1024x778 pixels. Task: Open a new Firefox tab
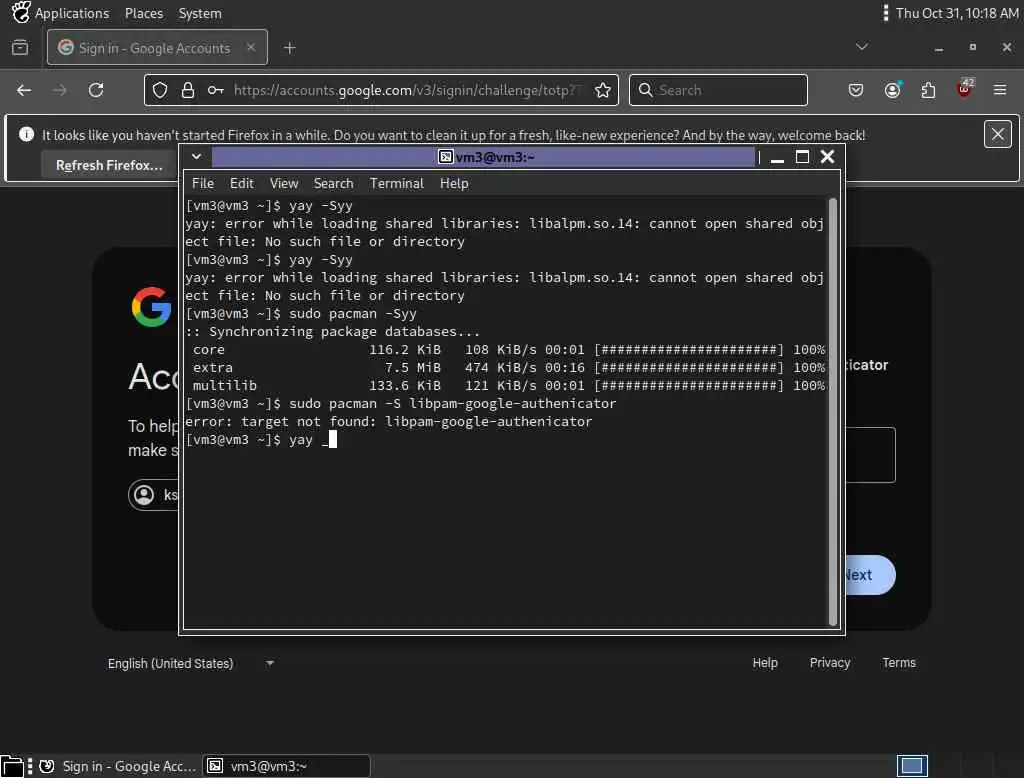tap(290, 48)
